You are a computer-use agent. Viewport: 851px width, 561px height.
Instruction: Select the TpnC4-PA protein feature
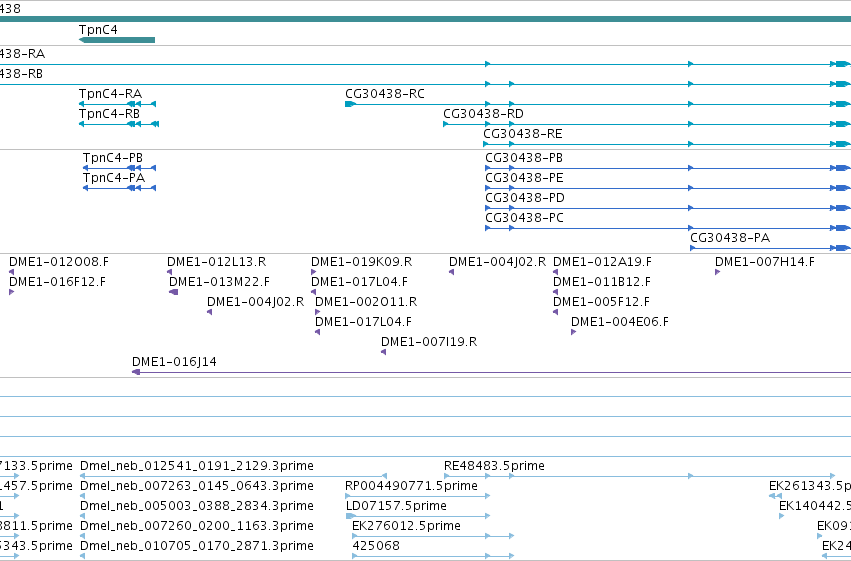pyautogui.click(x=119, y=188)
